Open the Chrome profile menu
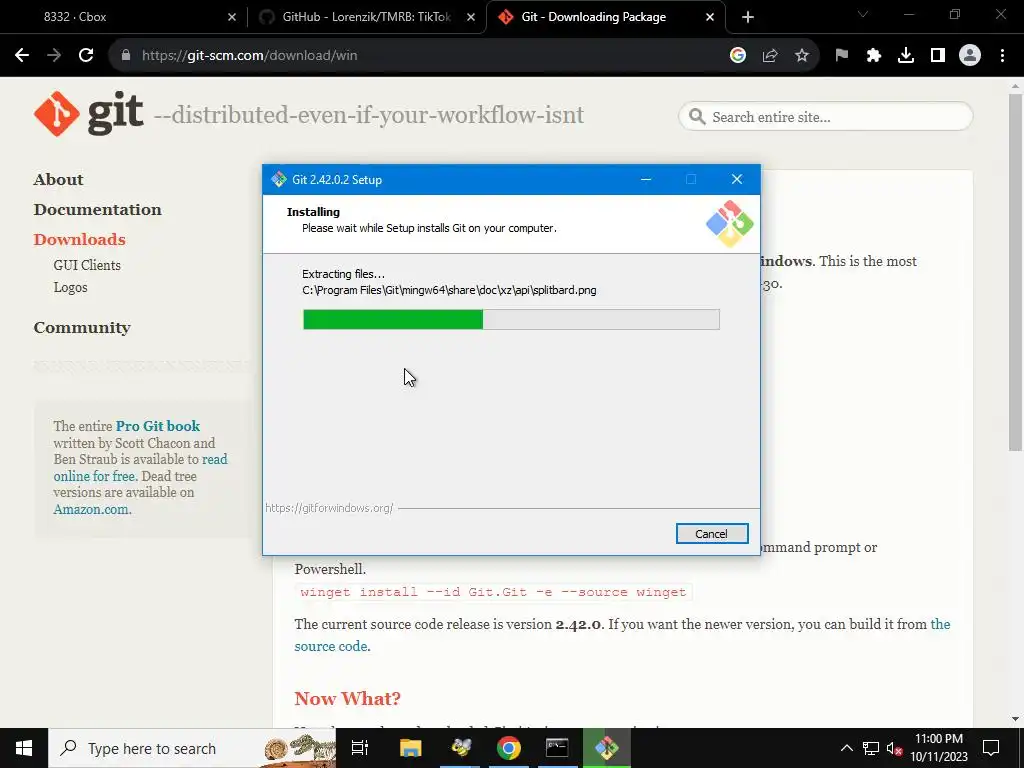 click(970, 56)
